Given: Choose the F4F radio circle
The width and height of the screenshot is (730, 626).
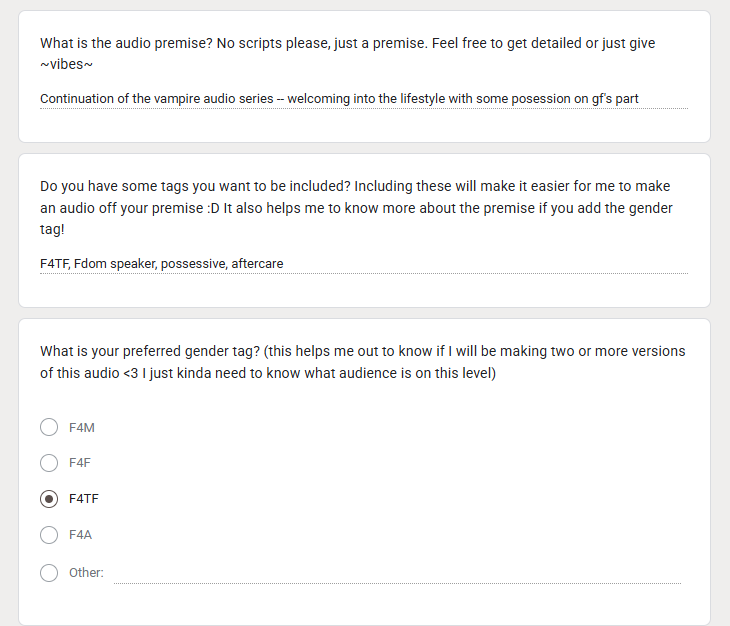Looking at the screenshot, I should [x=49, y=463].
